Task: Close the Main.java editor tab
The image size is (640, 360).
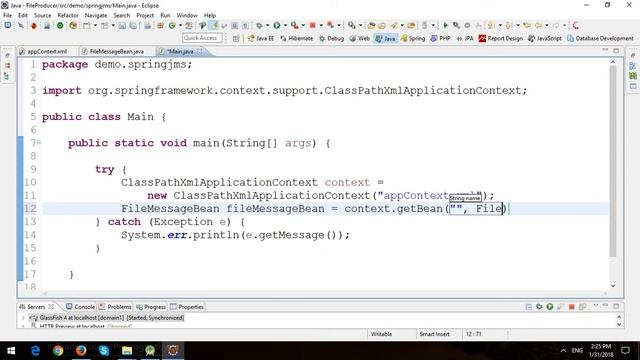Action: click(200, 51)
